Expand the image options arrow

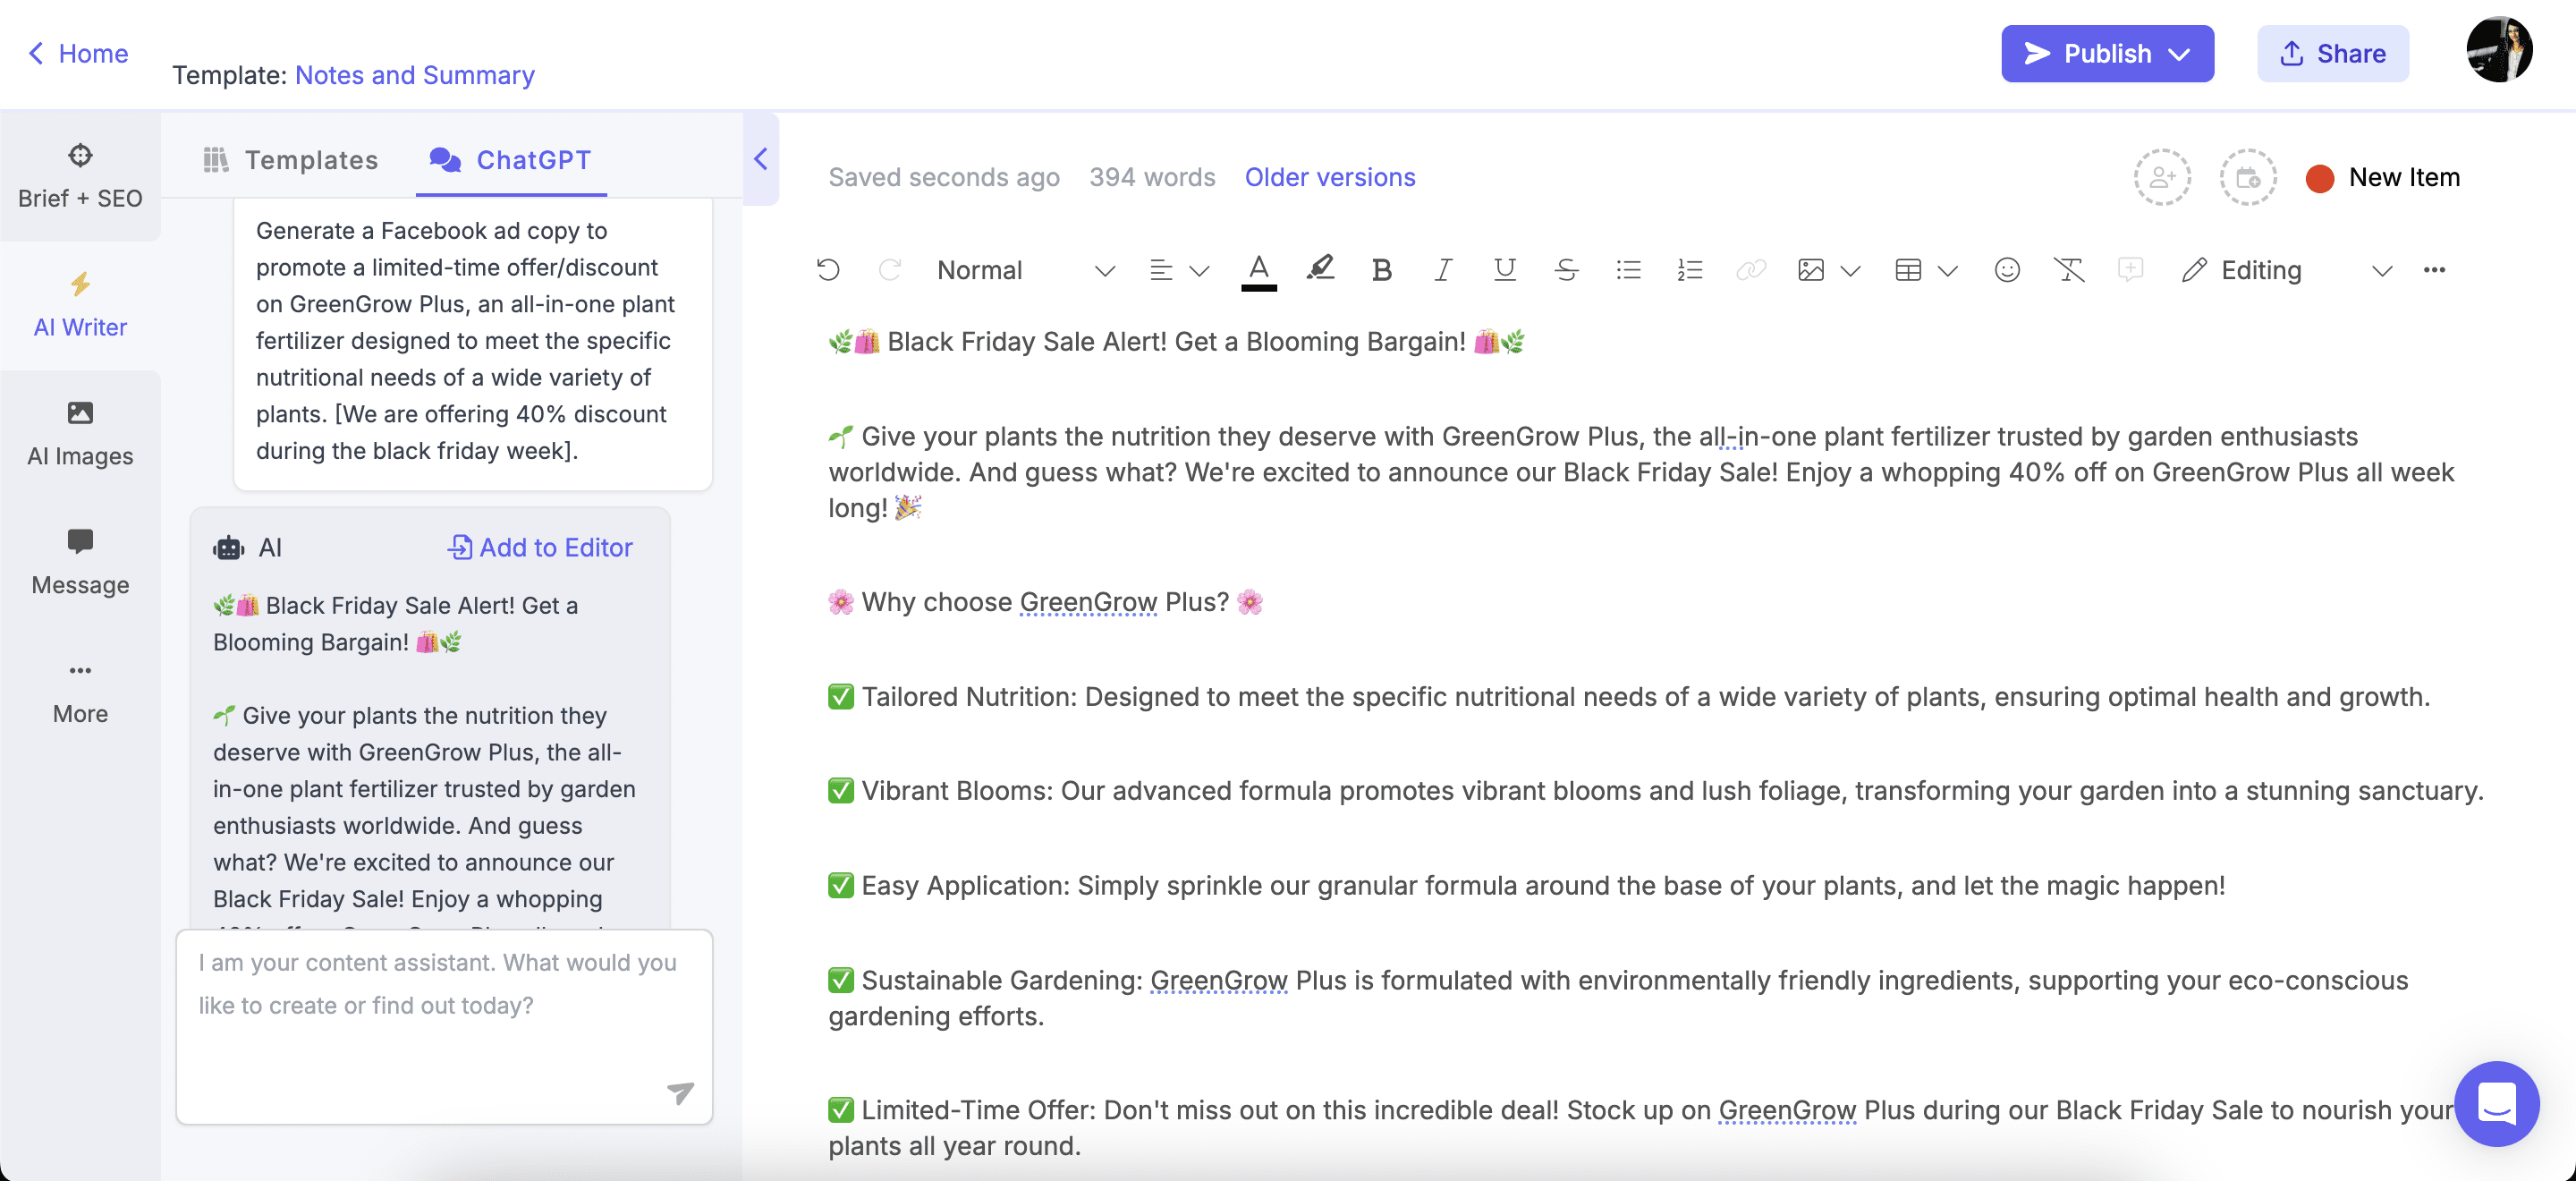pyautogui.click(x=1850, y=271)
